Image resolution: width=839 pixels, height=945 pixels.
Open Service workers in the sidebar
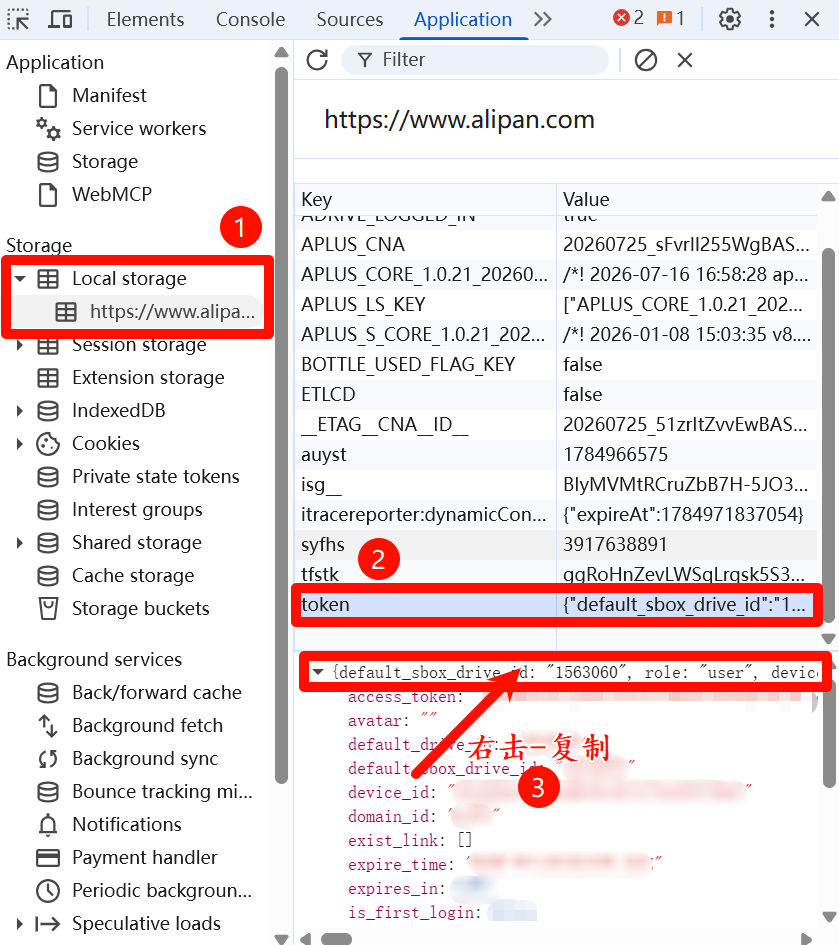coord(139,128)
